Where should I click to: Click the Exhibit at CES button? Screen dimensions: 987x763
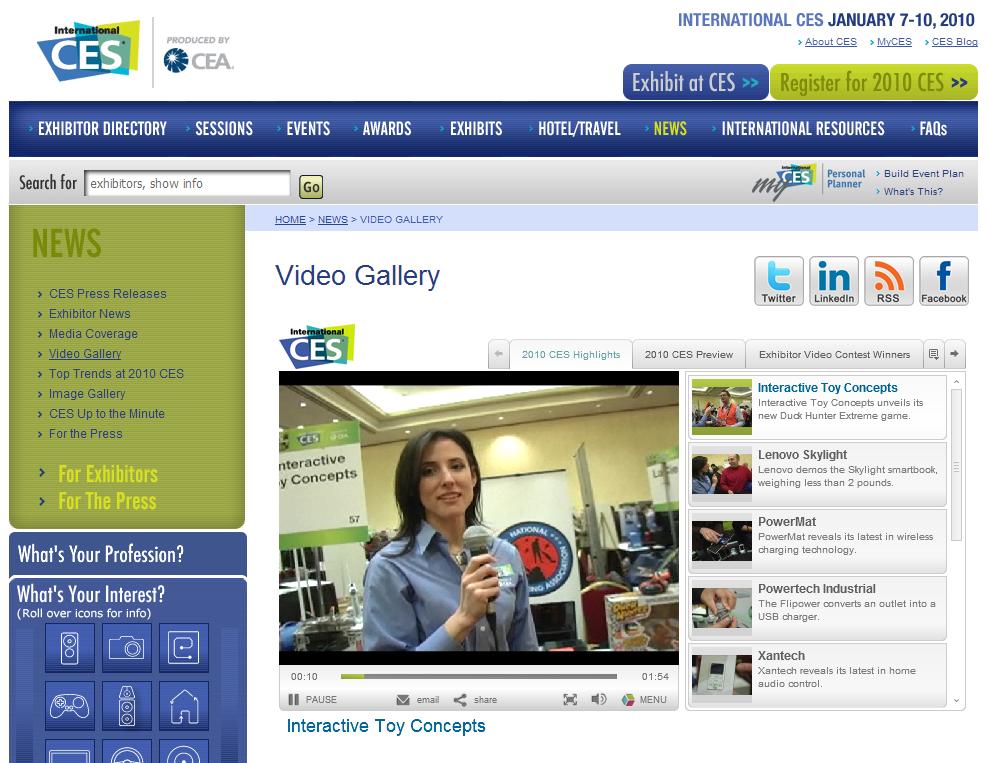point(696,82)
